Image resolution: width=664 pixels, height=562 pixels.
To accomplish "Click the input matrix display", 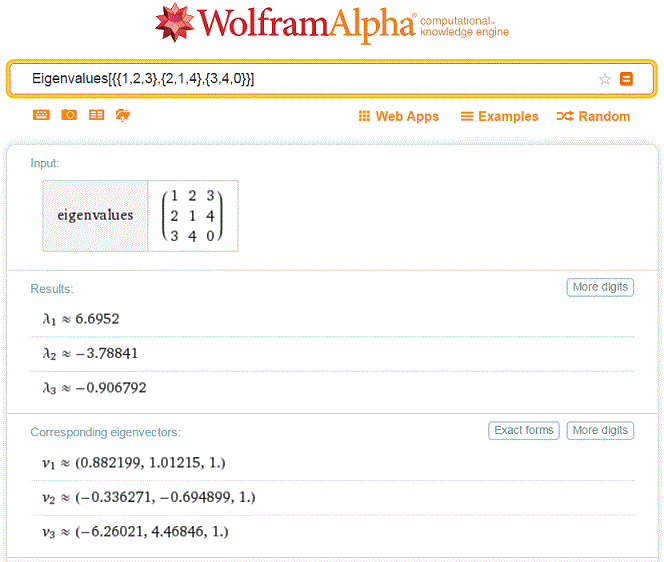I will coord(193,216).
